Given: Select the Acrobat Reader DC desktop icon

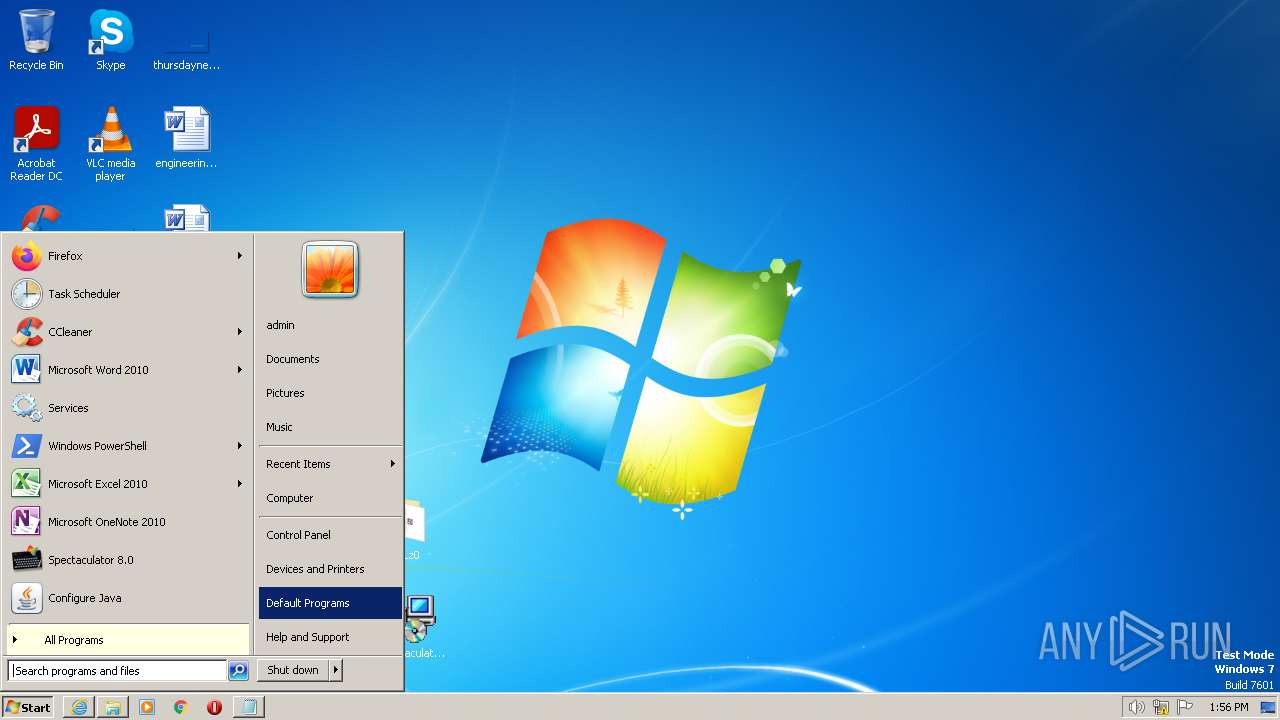Looking at the screenshot, I should [36, 144].
